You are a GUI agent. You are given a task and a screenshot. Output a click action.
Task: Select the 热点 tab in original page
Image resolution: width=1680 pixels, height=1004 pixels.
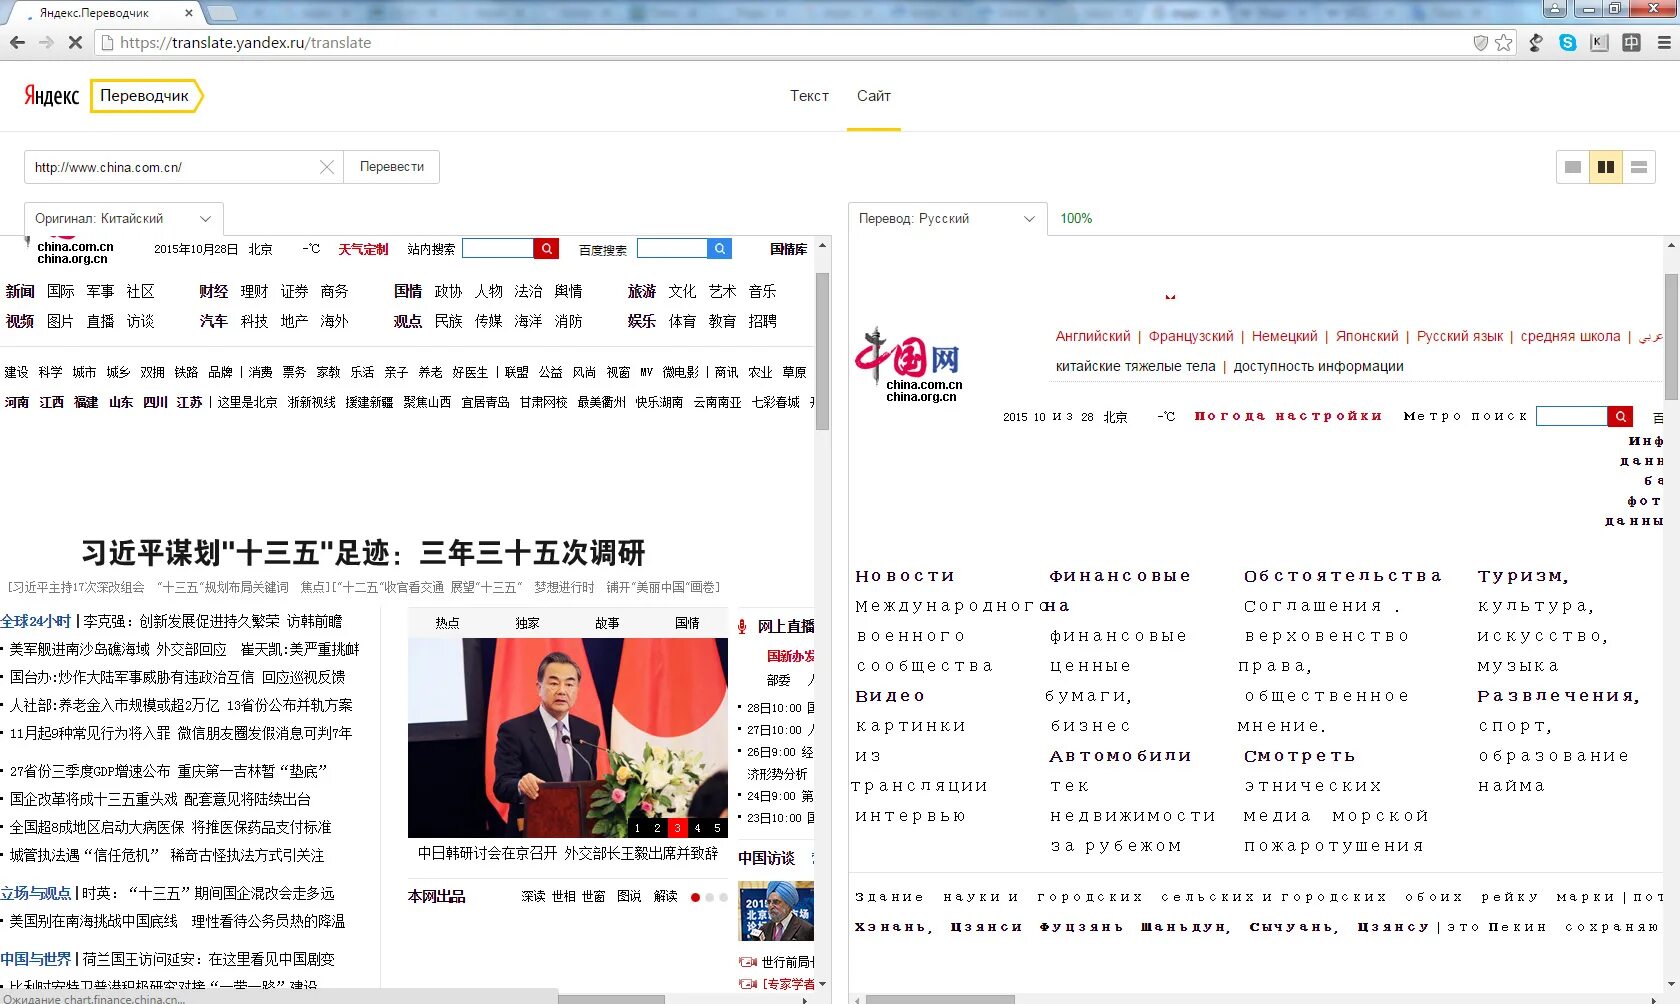click(447, 623)
